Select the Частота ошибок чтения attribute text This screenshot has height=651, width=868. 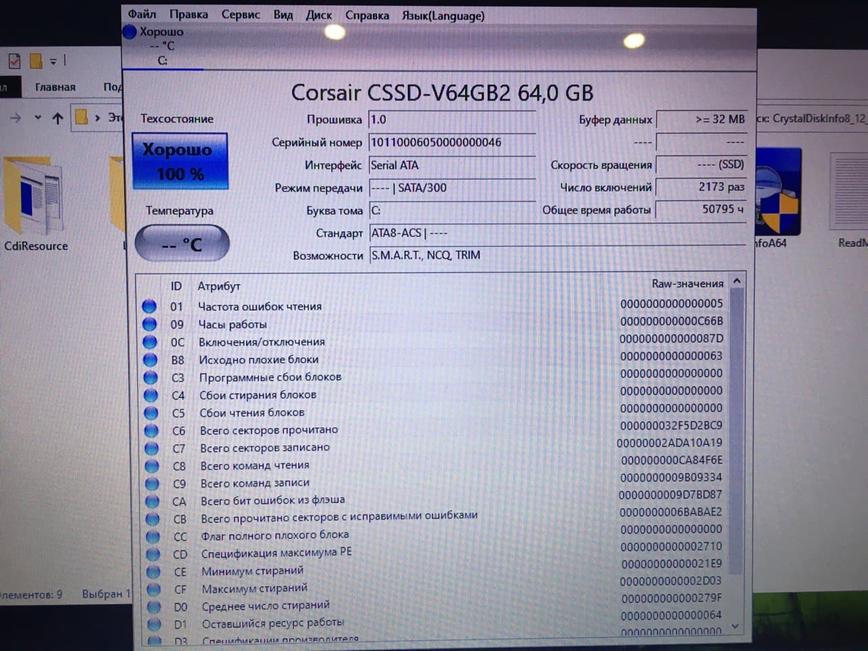[260, 306]
